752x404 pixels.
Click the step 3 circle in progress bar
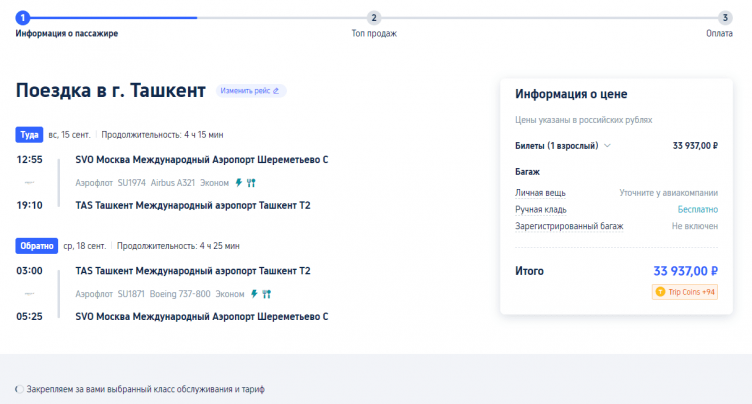pyautogui.click(x=725, y=18)
